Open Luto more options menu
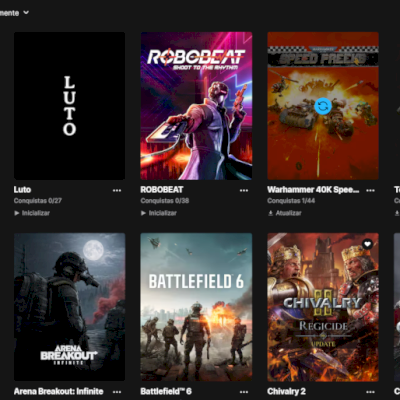The image size is (400, 400). pyautogui.click(x=117, y=190)
